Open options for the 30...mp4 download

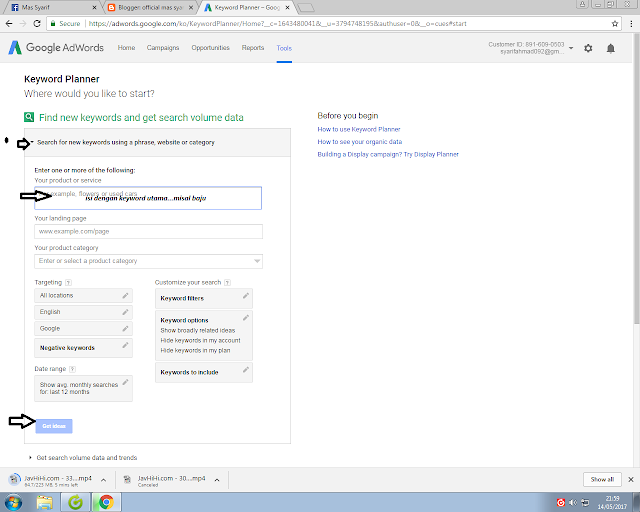click(217, 480)
